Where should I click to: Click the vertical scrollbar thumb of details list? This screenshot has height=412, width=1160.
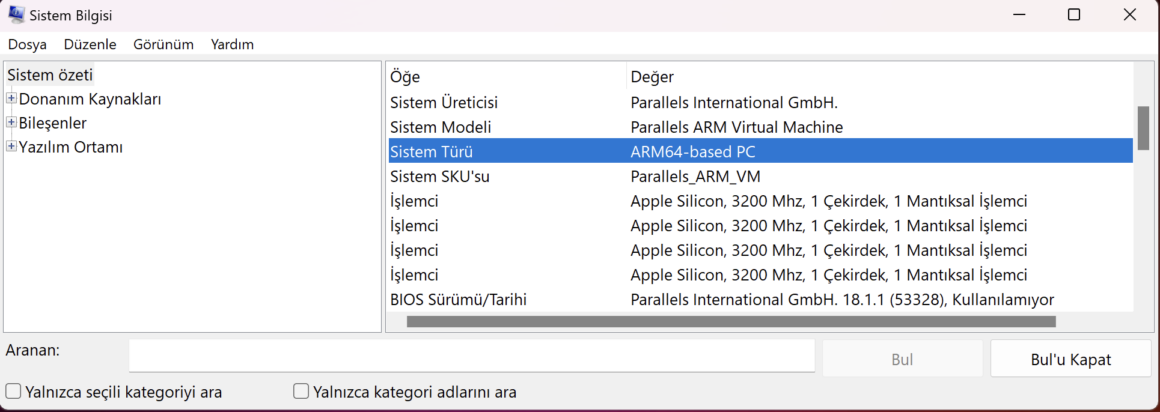point(1143,127)
